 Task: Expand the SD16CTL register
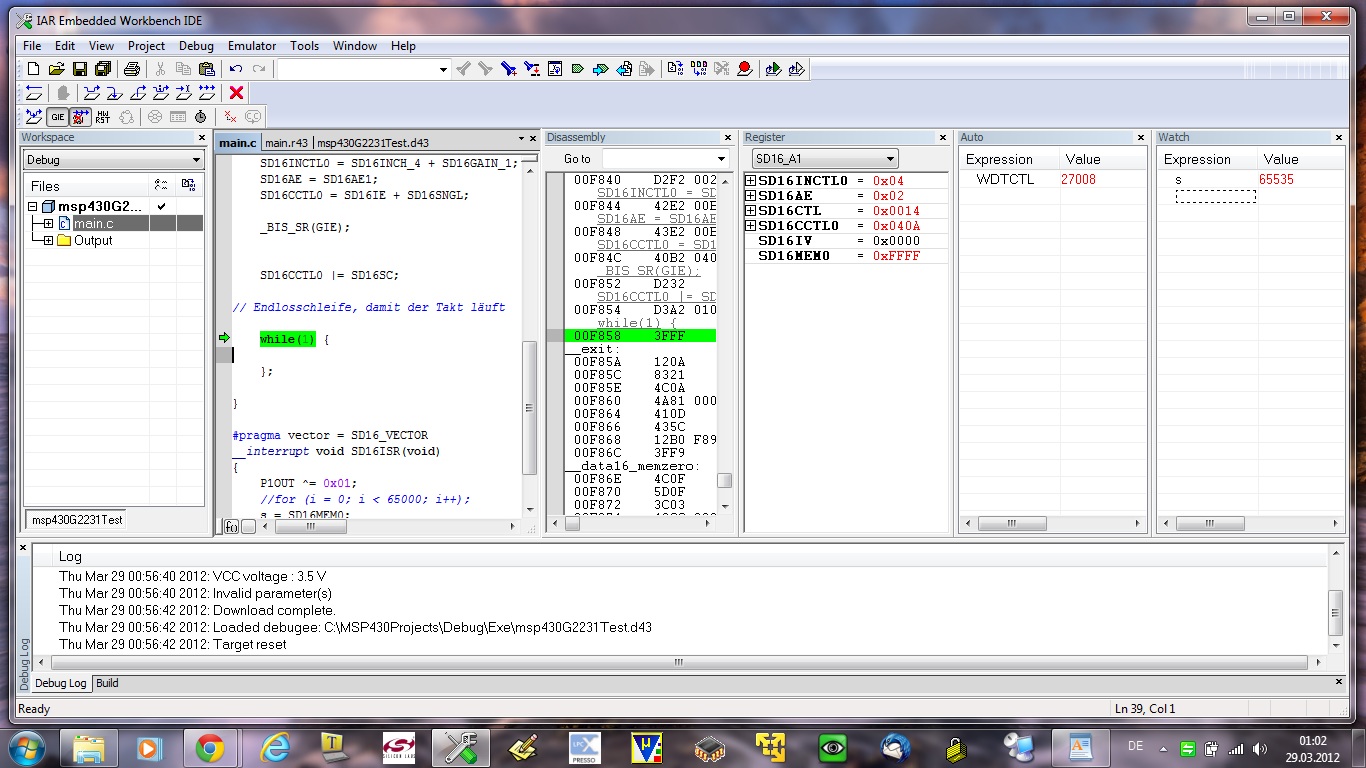coord(751,211)
